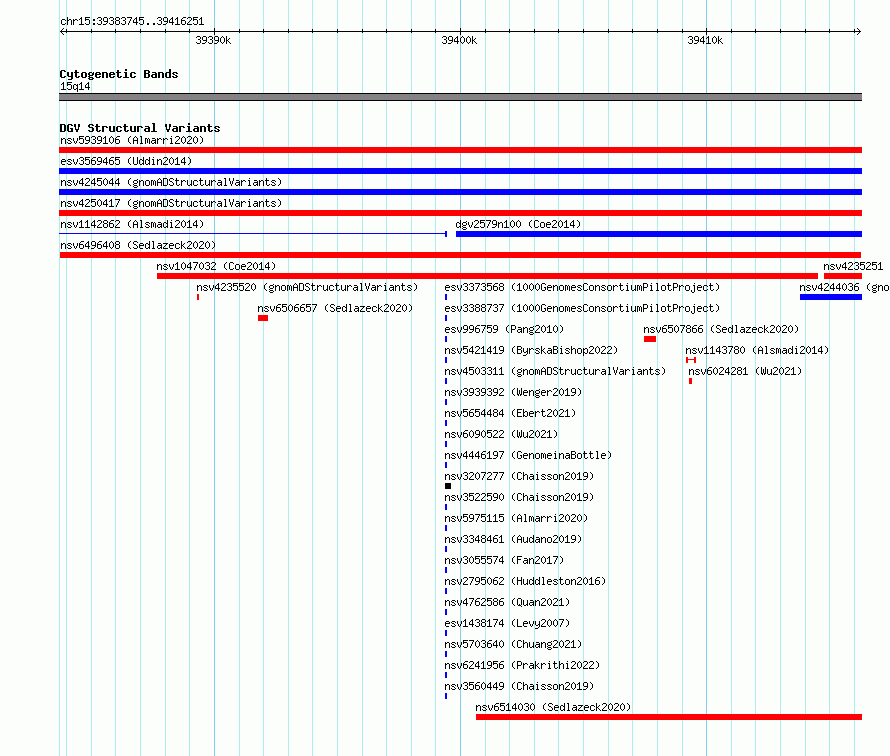Open nsv6496408 (Sedlazeck2020) variant label

click(x=138, y=245)
